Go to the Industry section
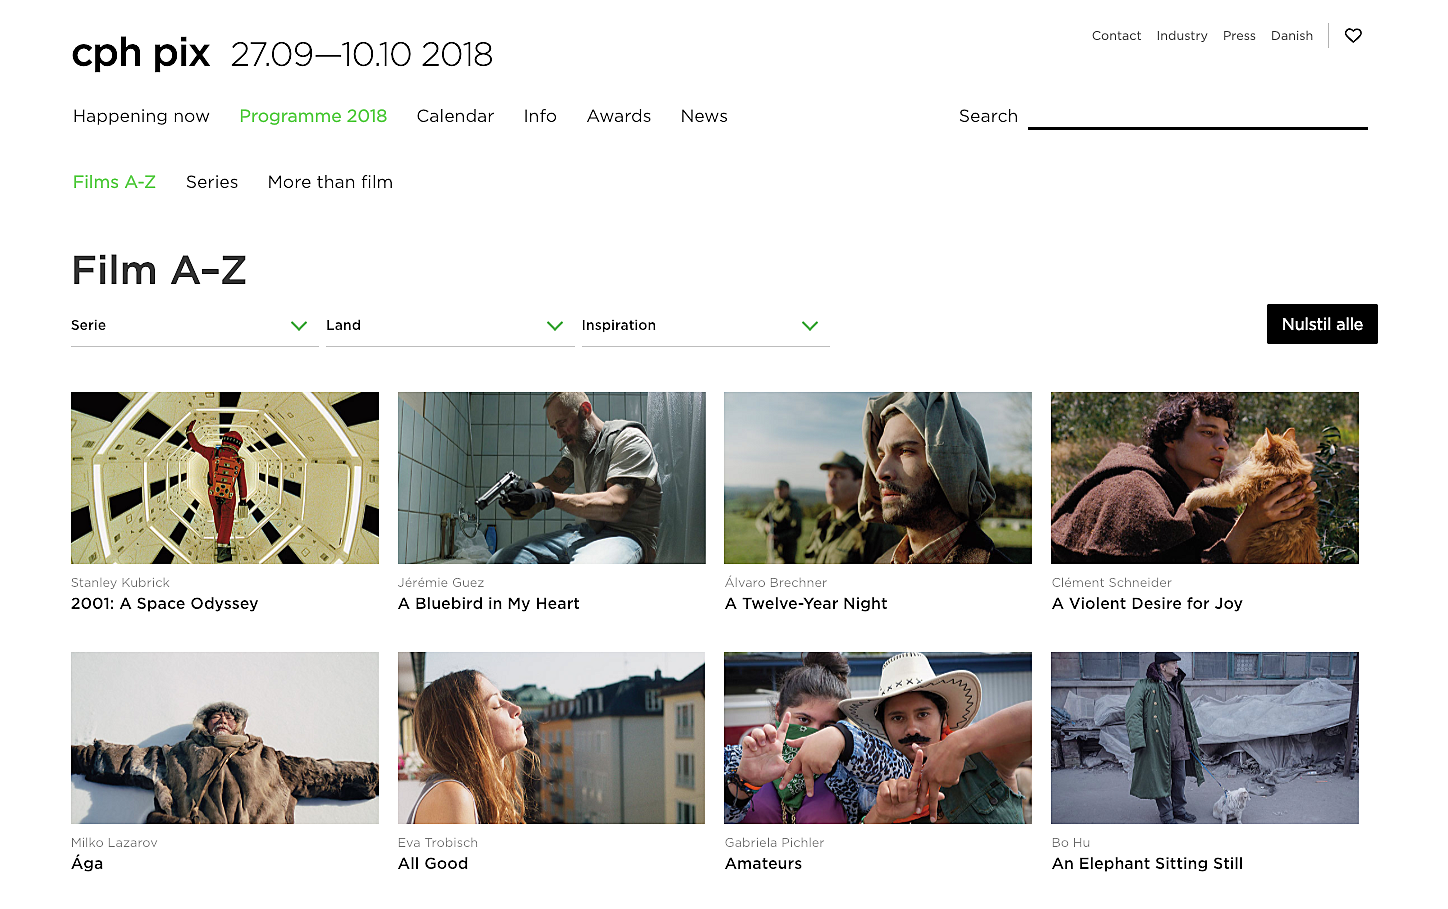The height and width of the screenshot is (909, 1448). click(x=1182, y=36)
